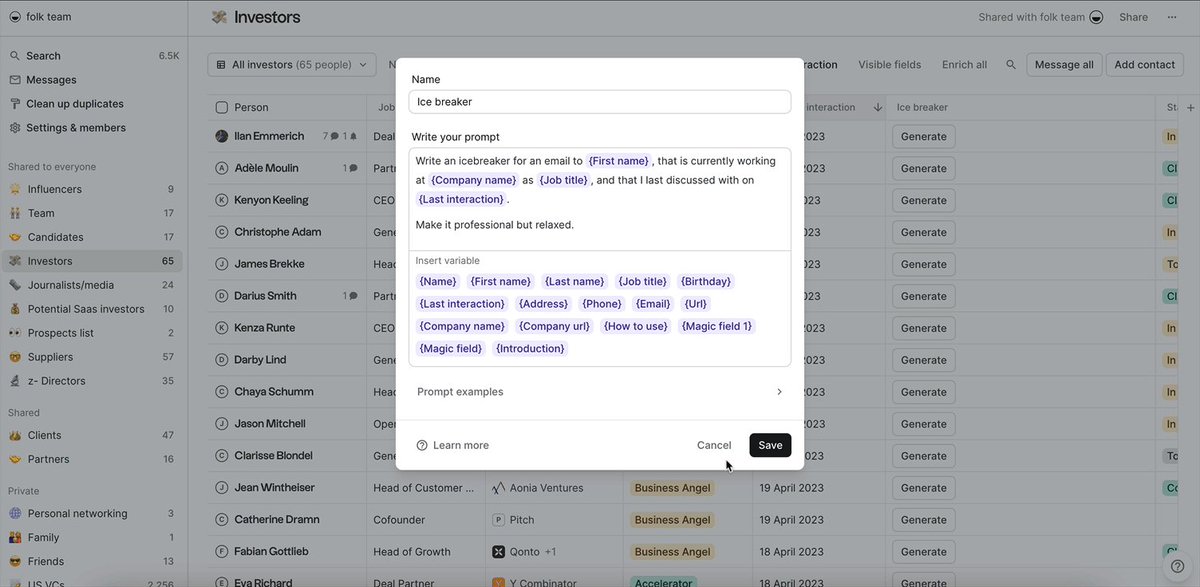Open the Friends group
The height and width of the screenshot is (587, 1200).
[x=92, y=561]
